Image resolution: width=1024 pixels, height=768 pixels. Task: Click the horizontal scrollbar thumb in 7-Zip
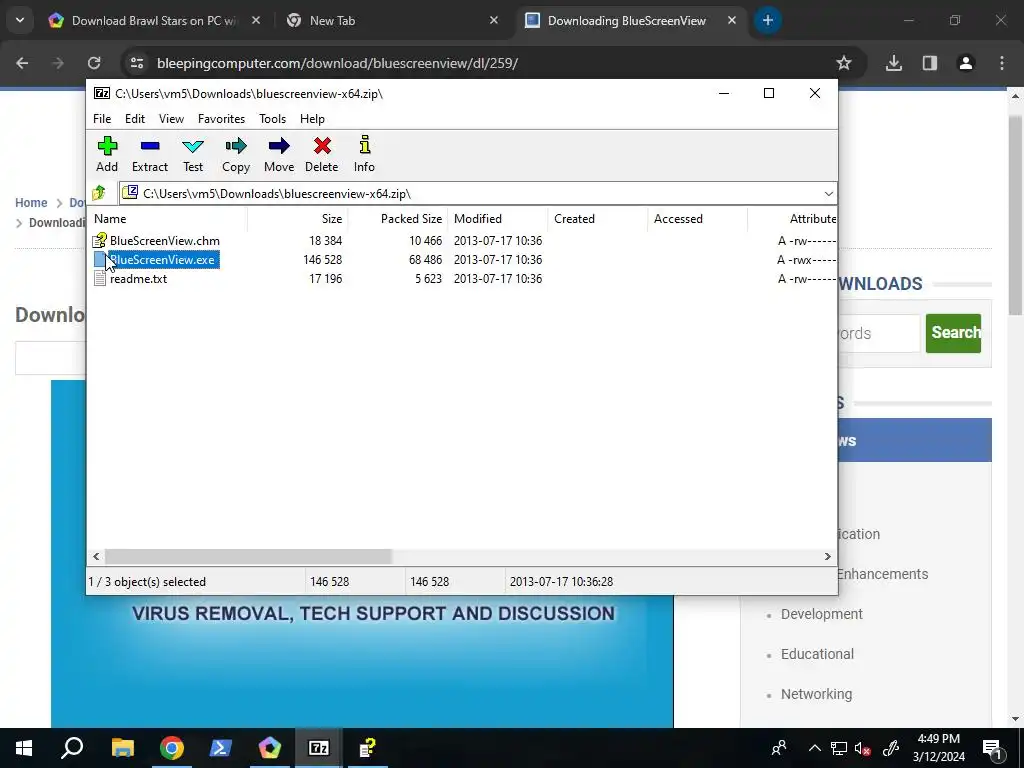point(248,556)
